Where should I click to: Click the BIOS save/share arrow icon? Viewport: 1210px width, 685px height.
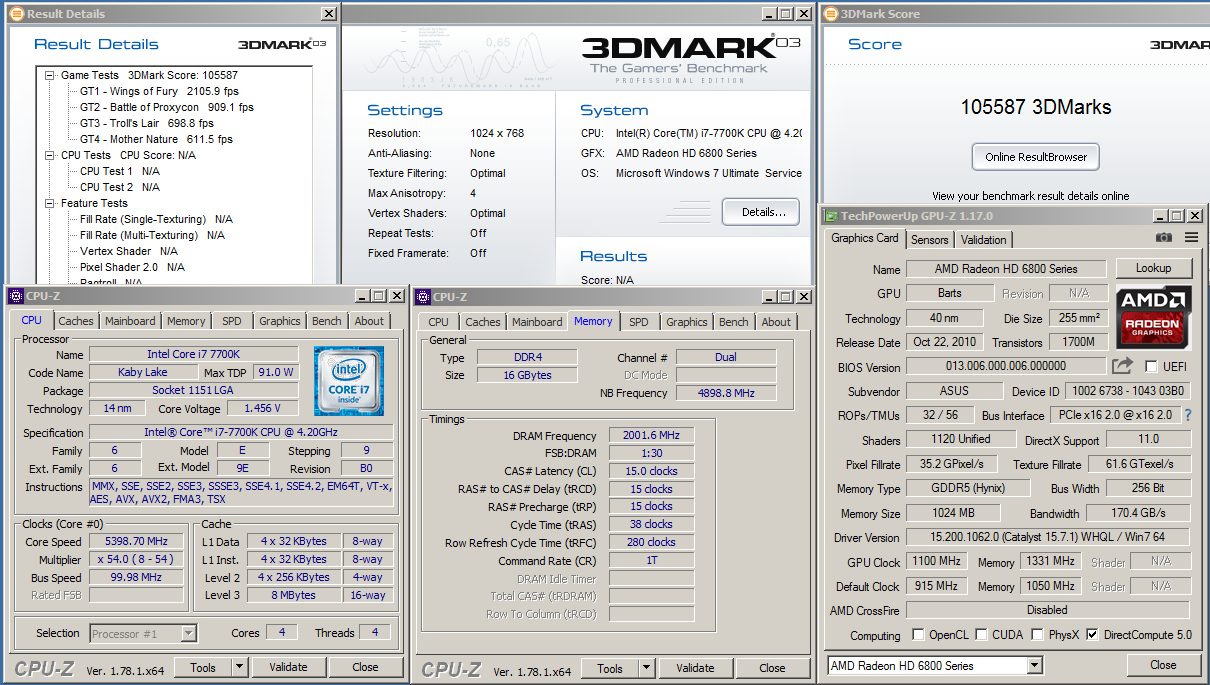point(1123,366)
